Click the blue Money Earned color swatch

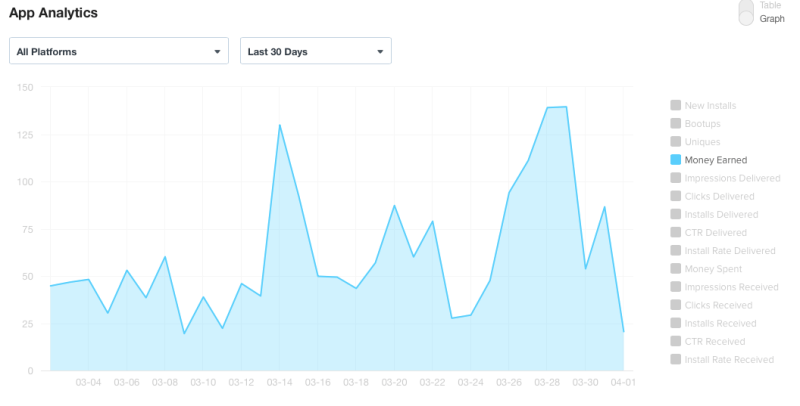tap(676, 160)
